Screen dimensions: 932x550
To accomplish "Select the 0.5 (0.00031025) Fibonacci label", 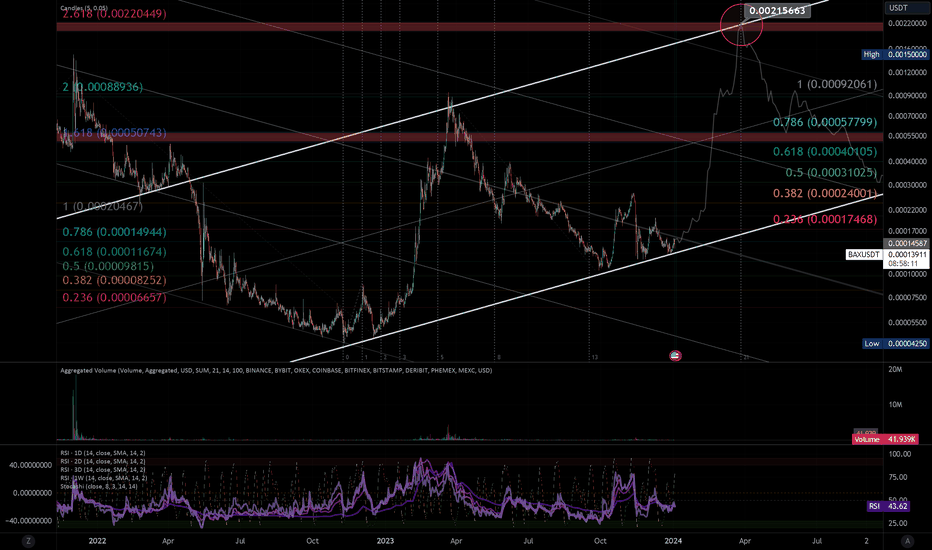I will [x=831, y=172].
